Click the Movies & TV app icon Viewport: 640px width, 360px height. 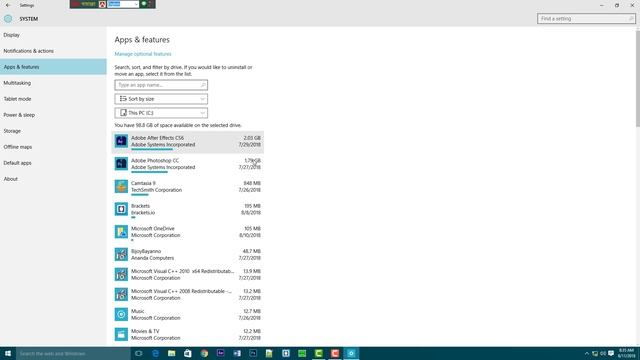click(x=121, y=334)
